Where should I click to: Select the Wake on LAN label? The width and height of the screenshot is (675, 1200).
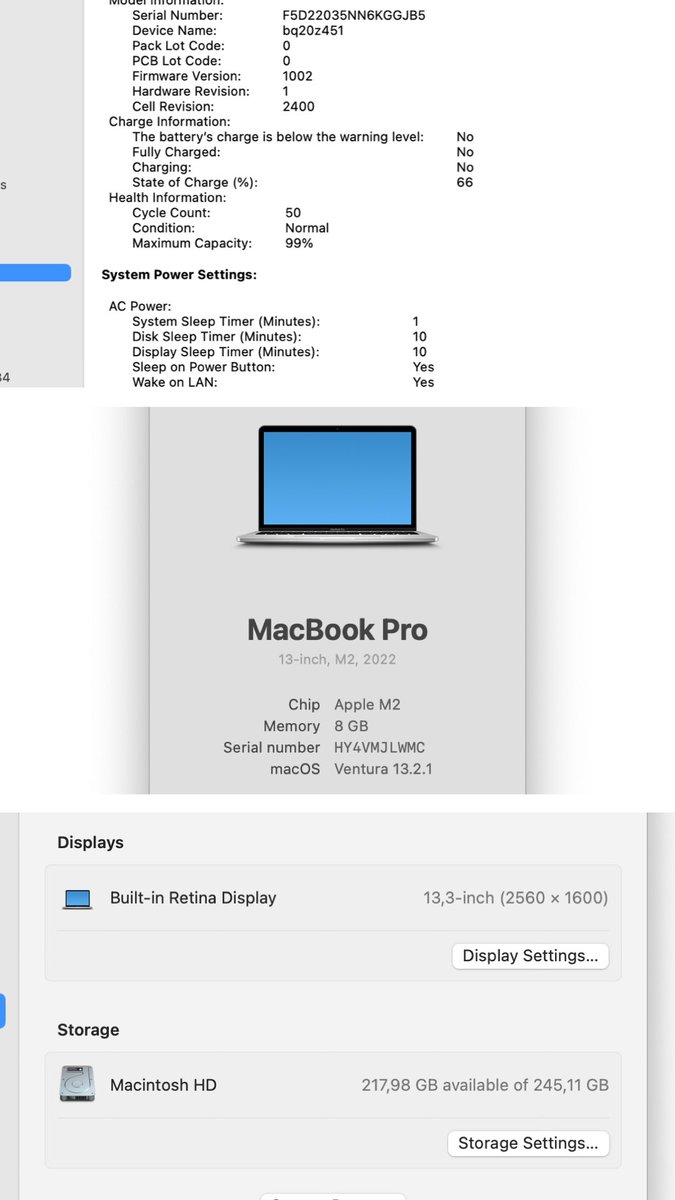click(175, 382)
